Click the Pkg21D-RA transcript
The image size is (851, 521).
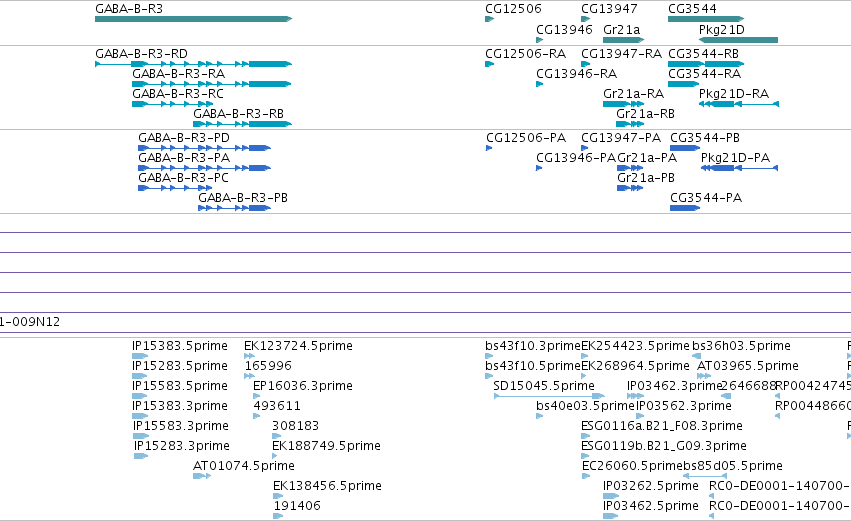tap(739, 104)
